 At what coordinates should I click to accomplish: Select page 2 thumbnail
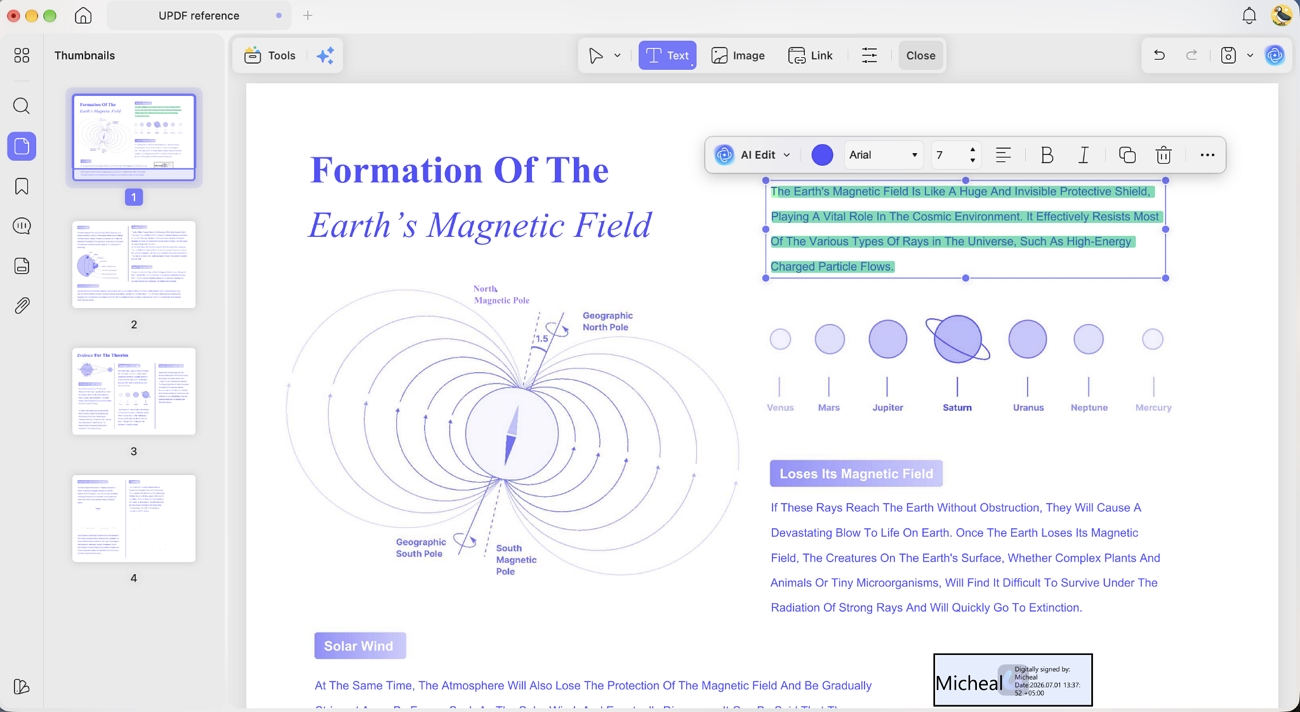tap(134, 265)
